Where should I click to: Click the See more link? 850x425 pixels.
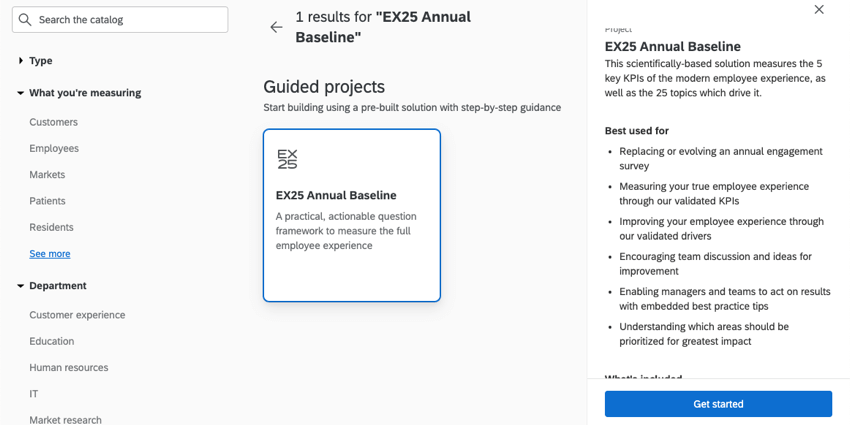pos(50,254)
